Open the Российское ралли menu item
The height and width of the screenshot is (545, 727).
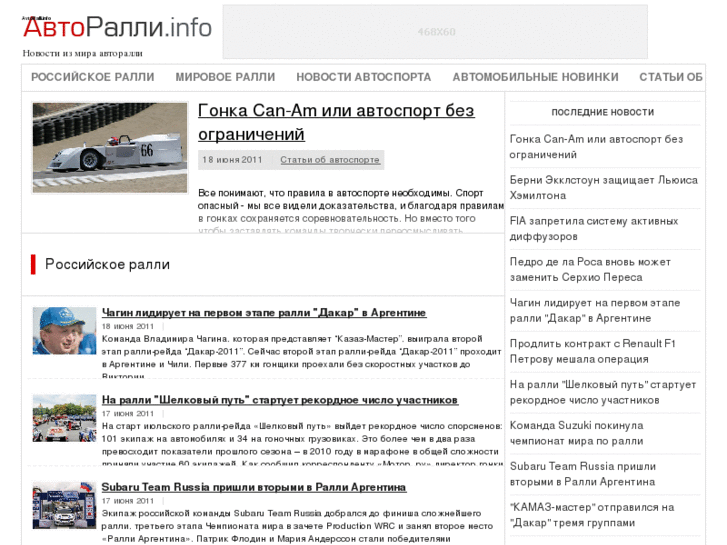pyautogui.click(x=93, y=77)
